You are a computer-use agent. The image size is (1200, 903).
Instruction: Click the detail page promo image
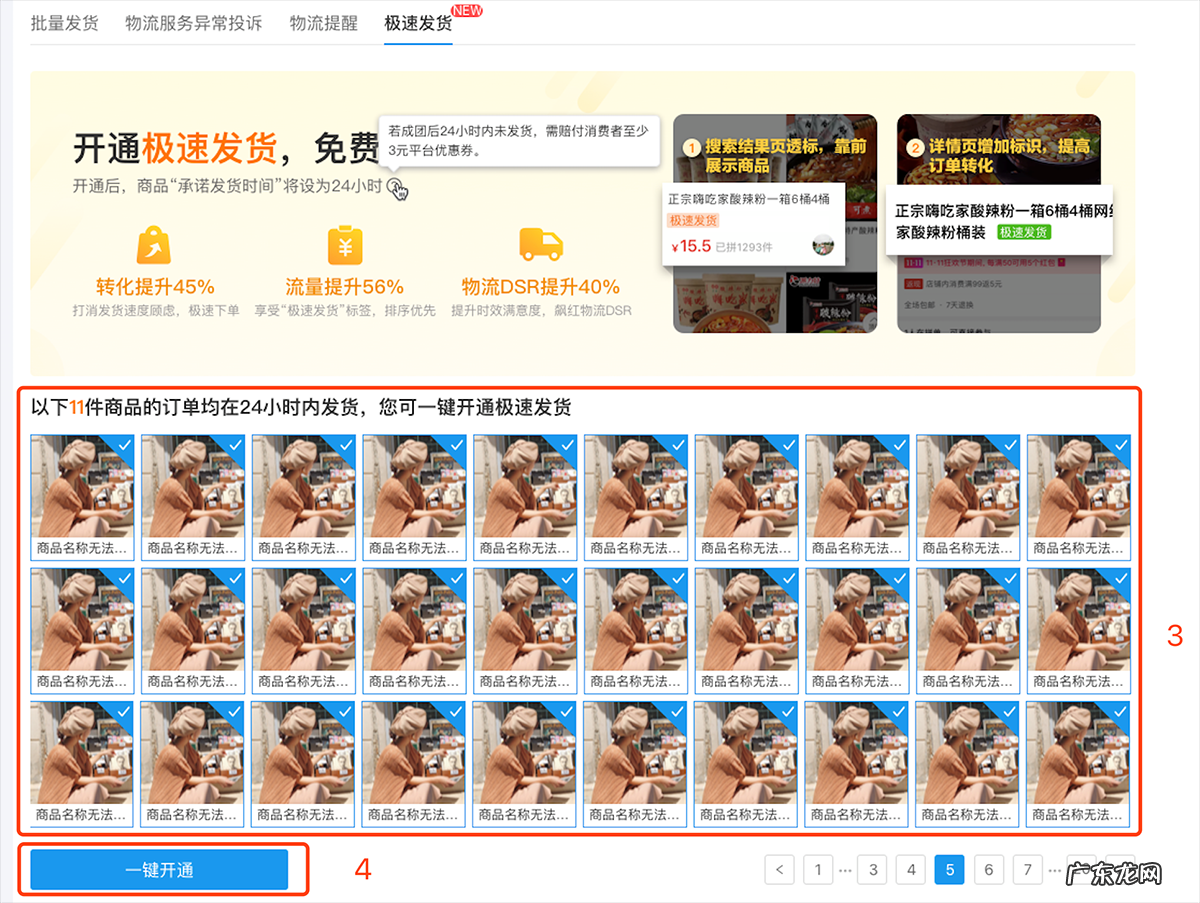[998, 223]
